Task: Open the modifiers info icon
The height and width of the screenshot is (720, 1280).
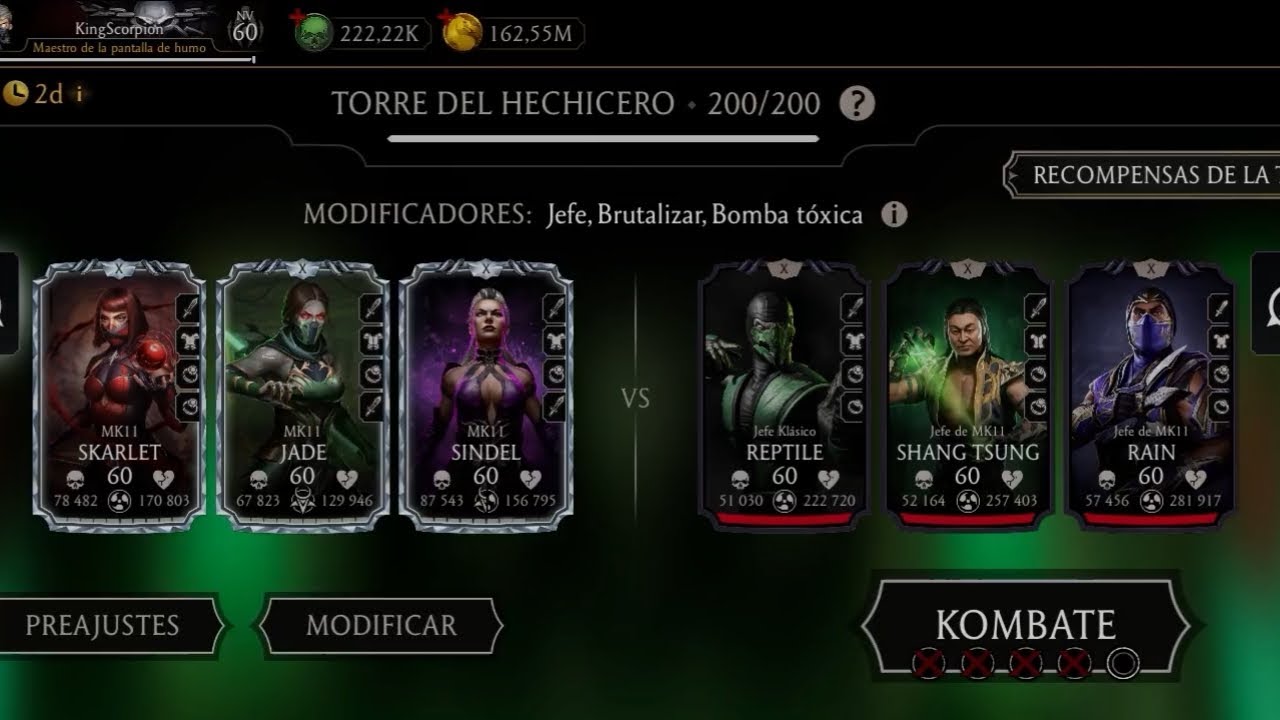Action: [894, 214]
